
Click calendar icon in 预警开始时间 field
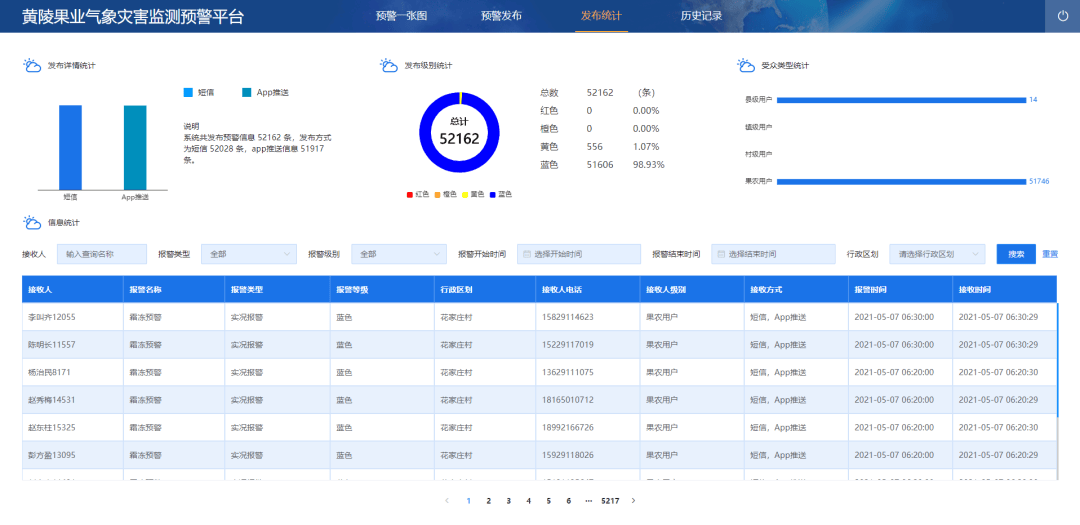pyautogui.click(x=527, y=254)
